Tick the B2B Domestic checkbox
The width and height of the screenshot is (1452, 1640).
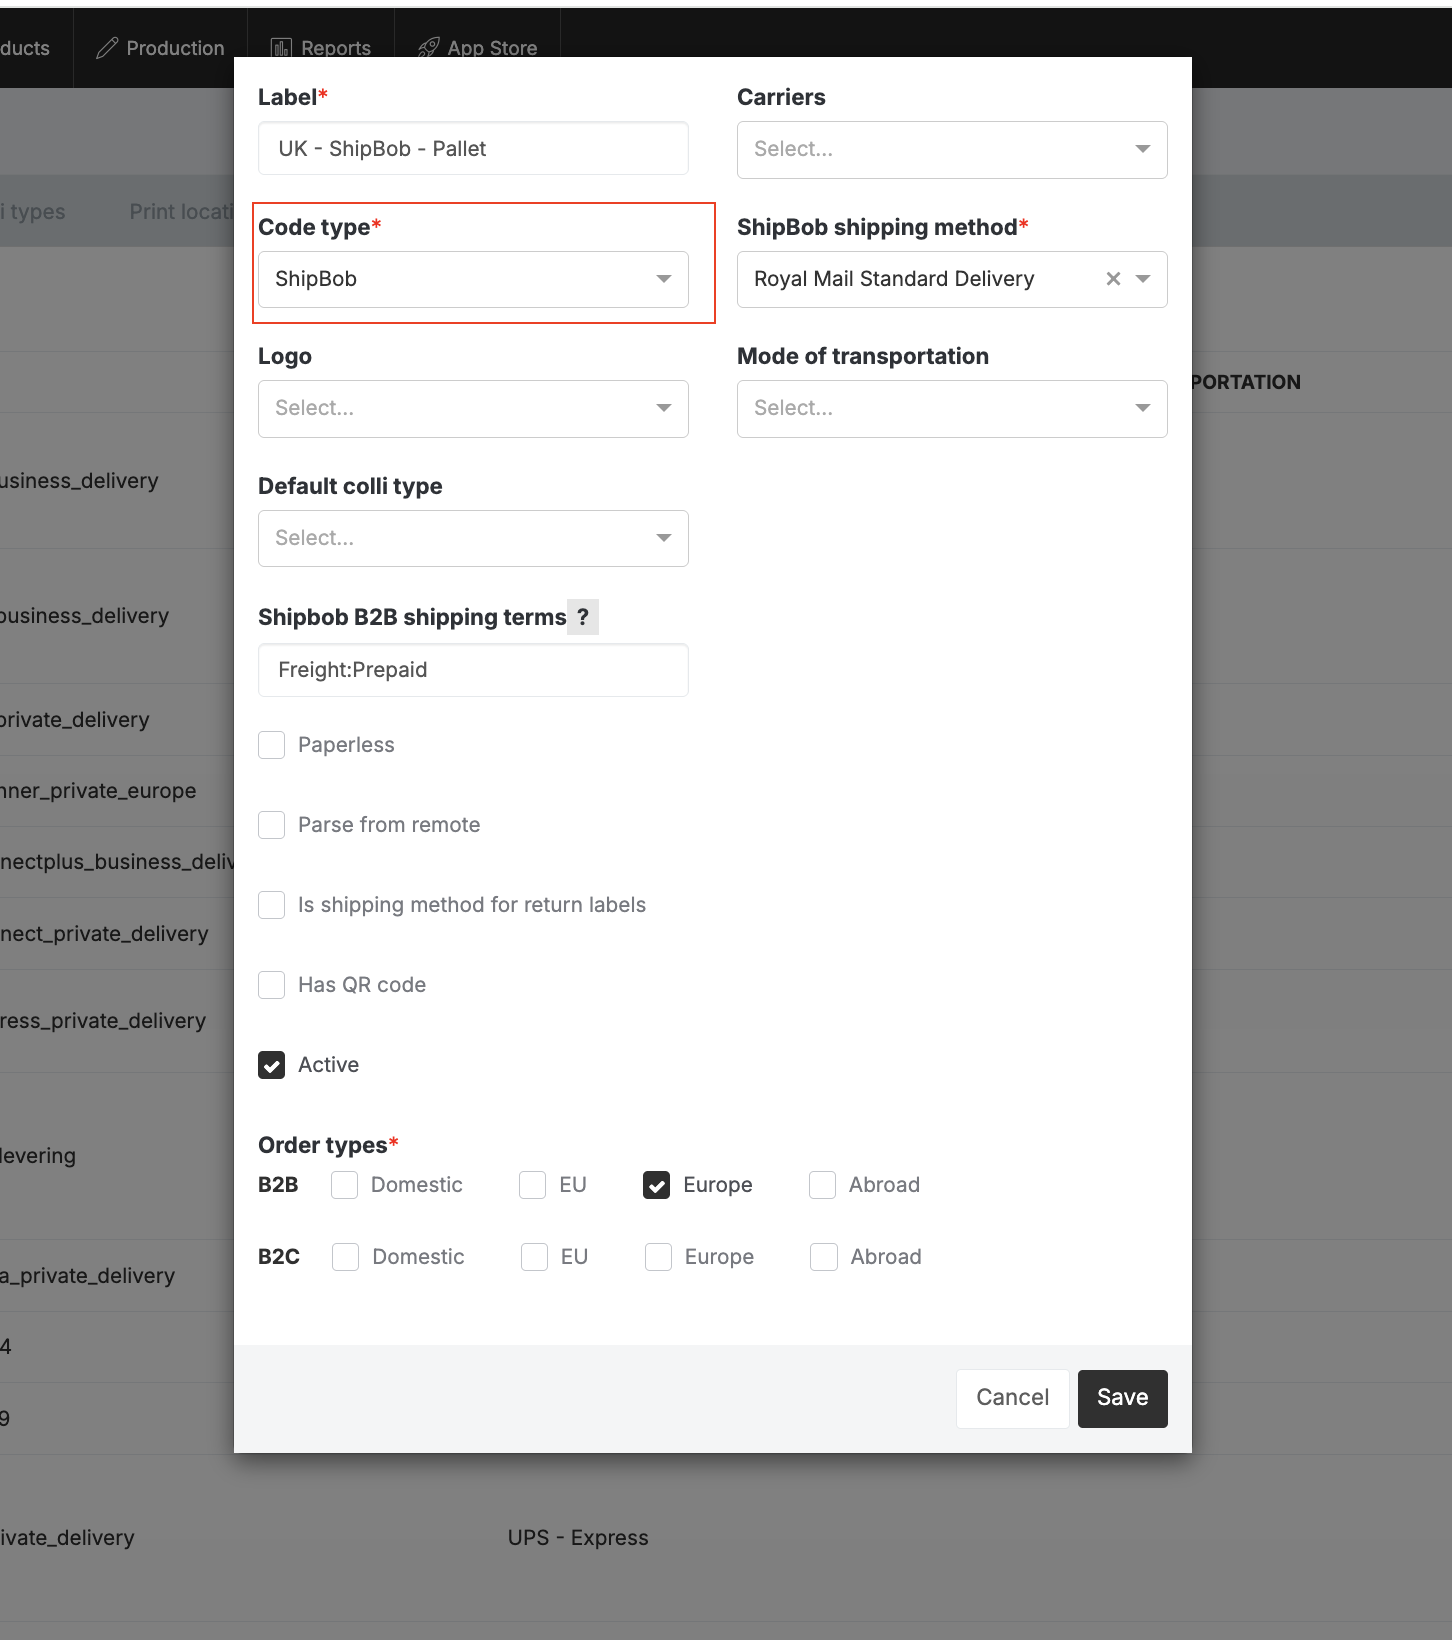(345, 1185)
